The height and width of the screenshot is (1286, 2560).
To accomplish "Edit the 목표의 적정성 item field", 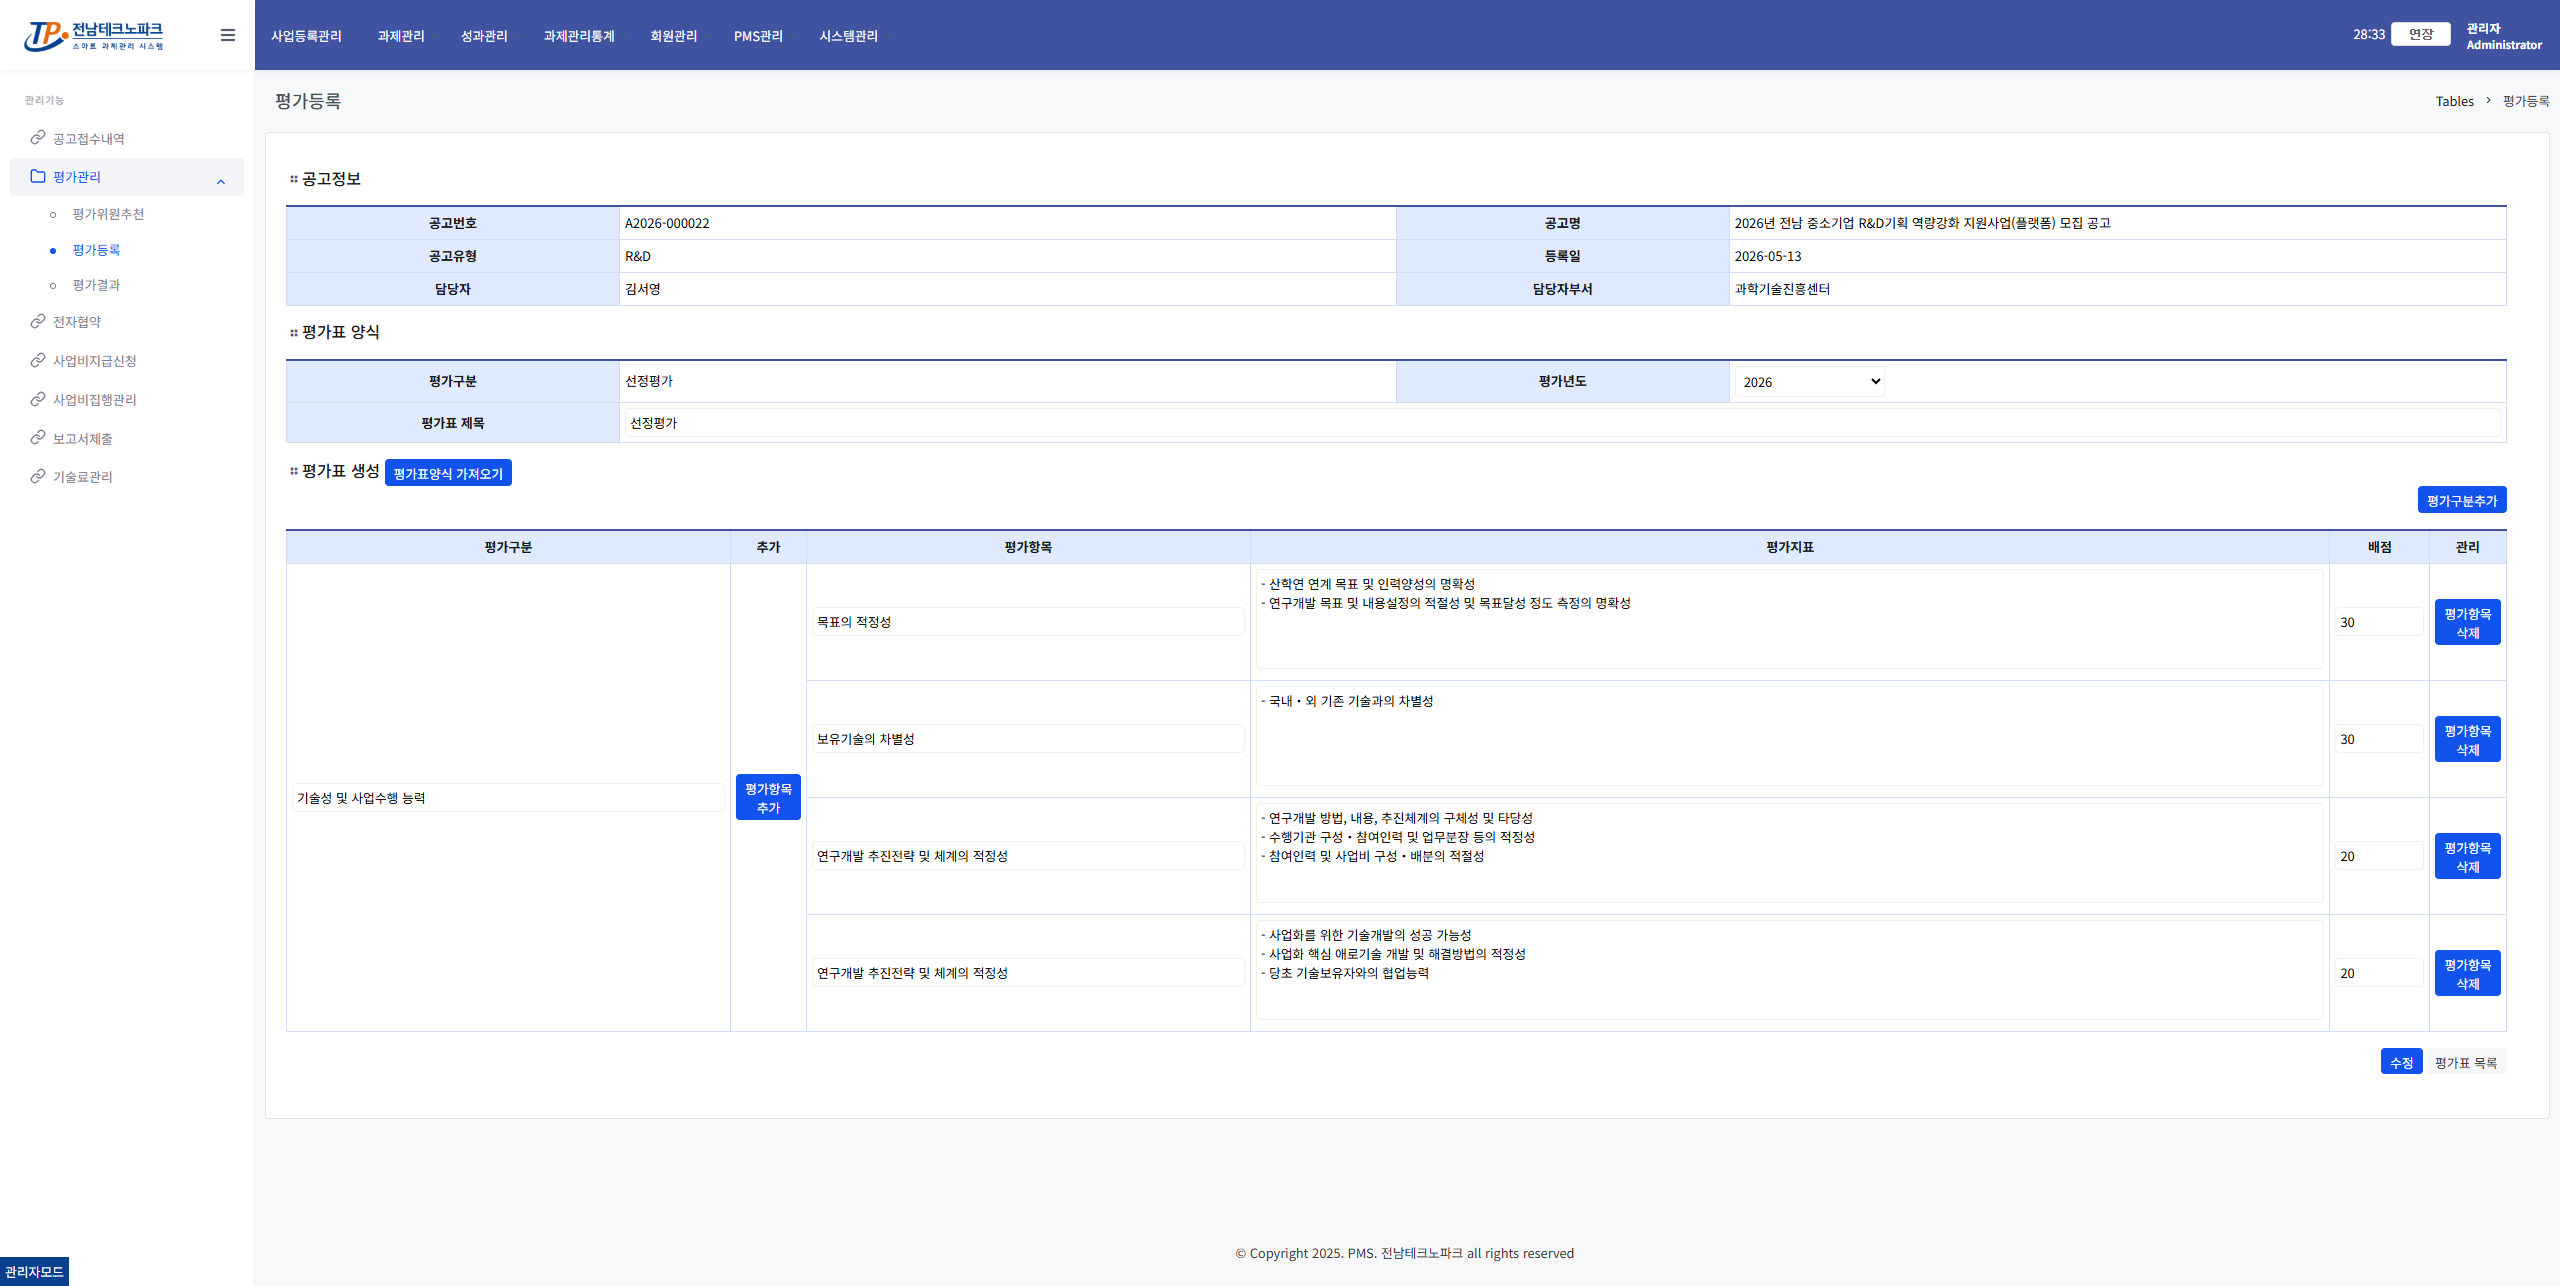I will (x=1028, y=621).
